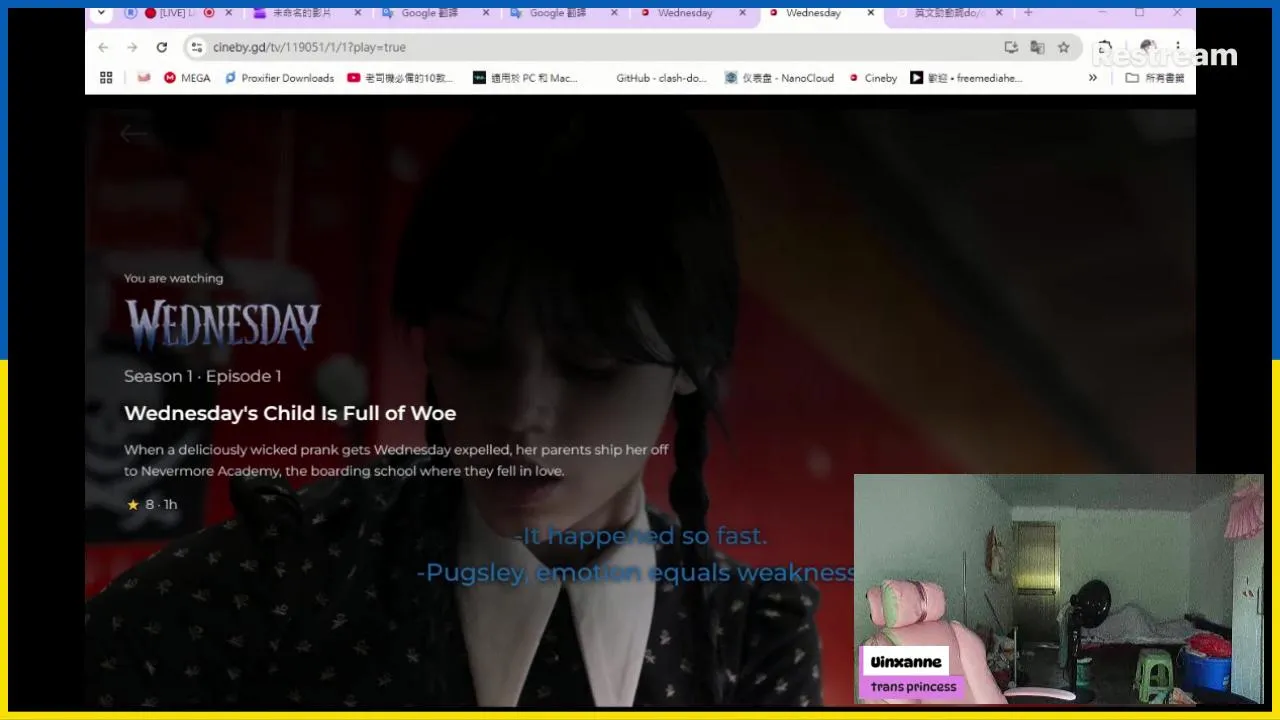Image resolution: width=1280 pixels, height=720 pixels.
Task: Open the apps grid icon in bookmarks bar
Action: (x=106, y=78)
